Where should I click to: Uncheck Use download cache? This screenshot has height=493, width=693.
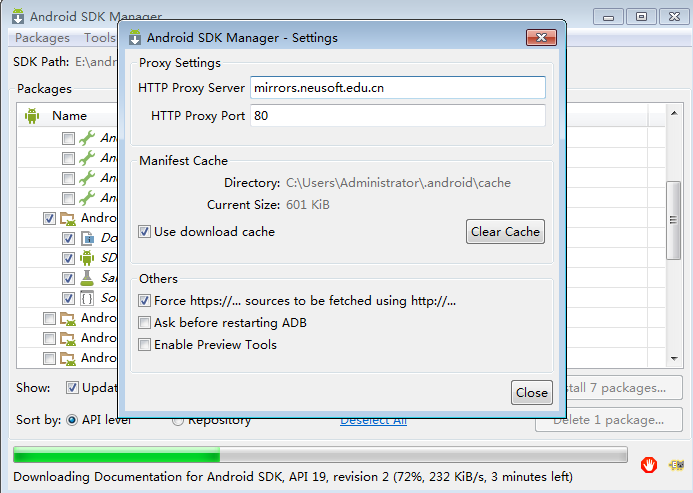(x=144, y=232)
